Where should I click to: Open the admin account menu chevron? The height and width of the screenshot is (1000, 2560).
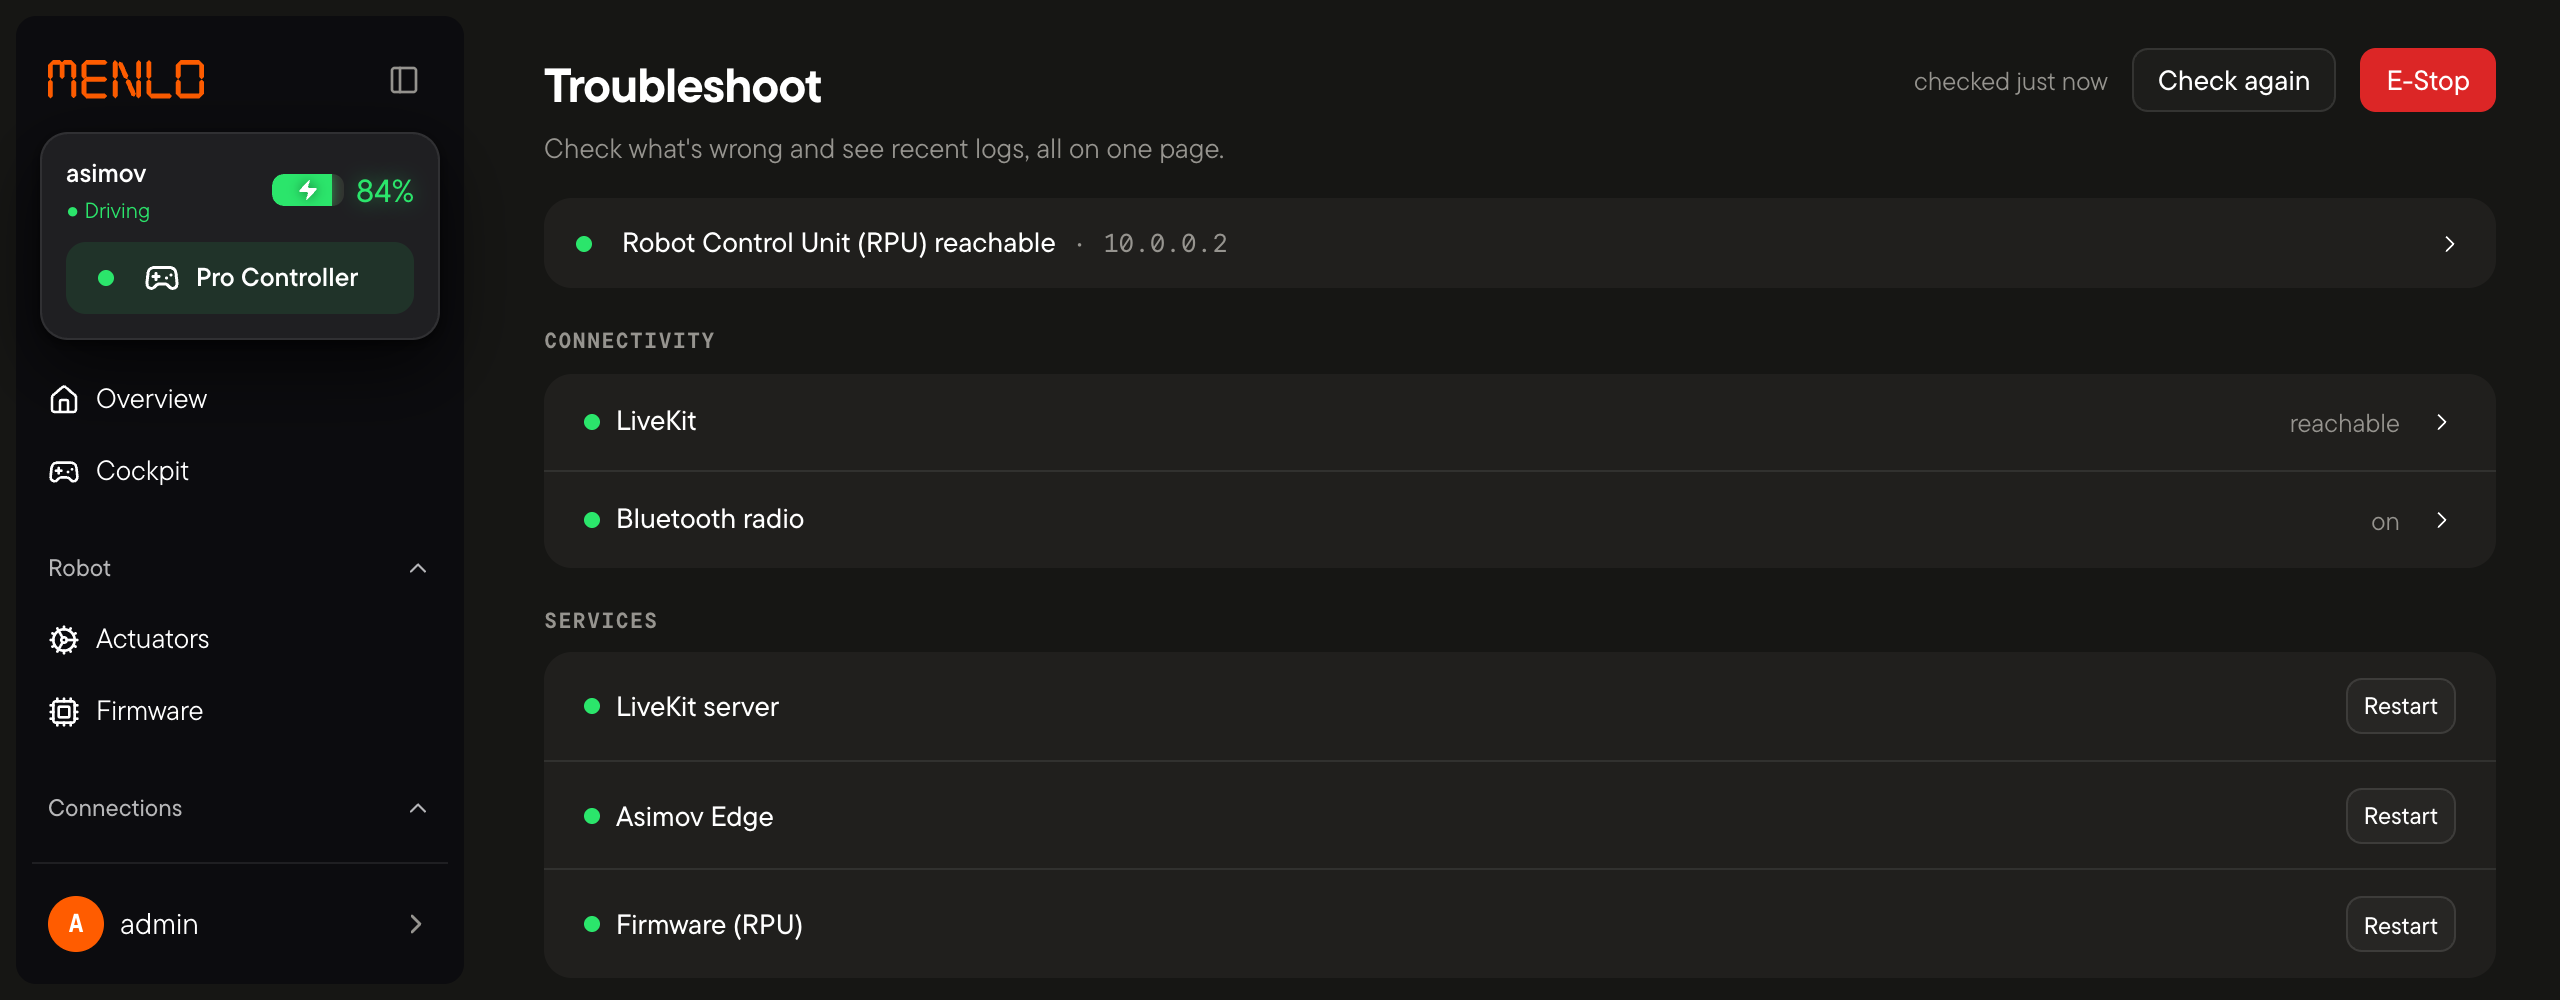[416, 924]
